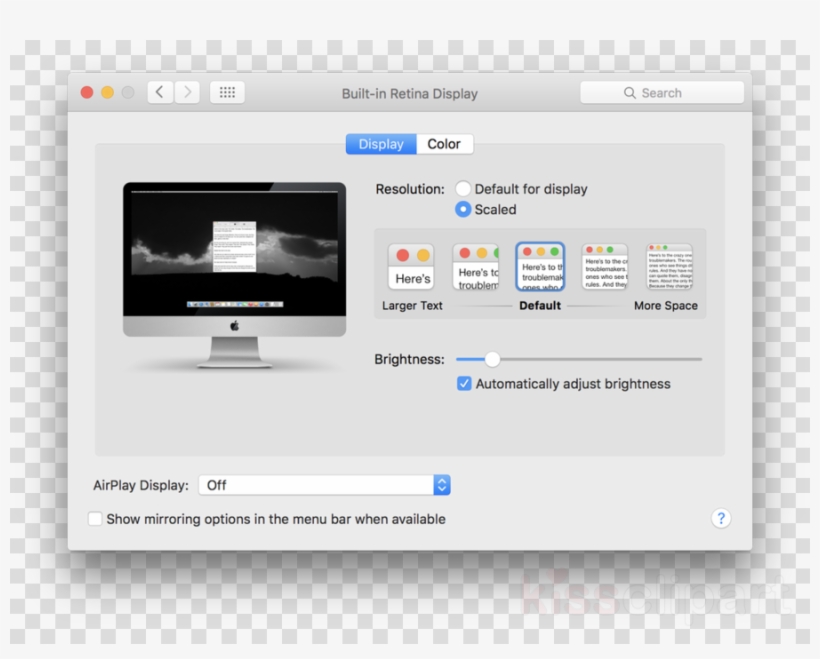820x659 pixels.
Task: Click the AirPlay Display stepper arrows
Action: [441, 485]
